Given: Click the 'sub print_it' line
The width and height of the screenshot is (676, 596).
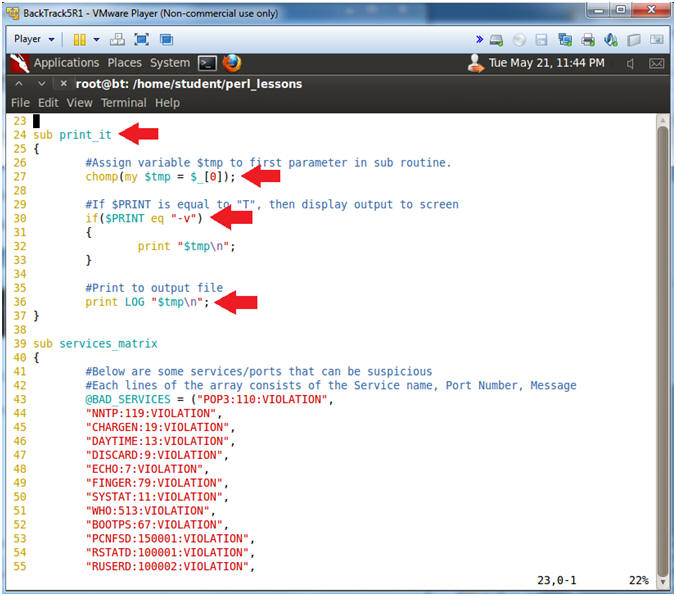Looking at the screenshot, I should click(x=72, y=135).
